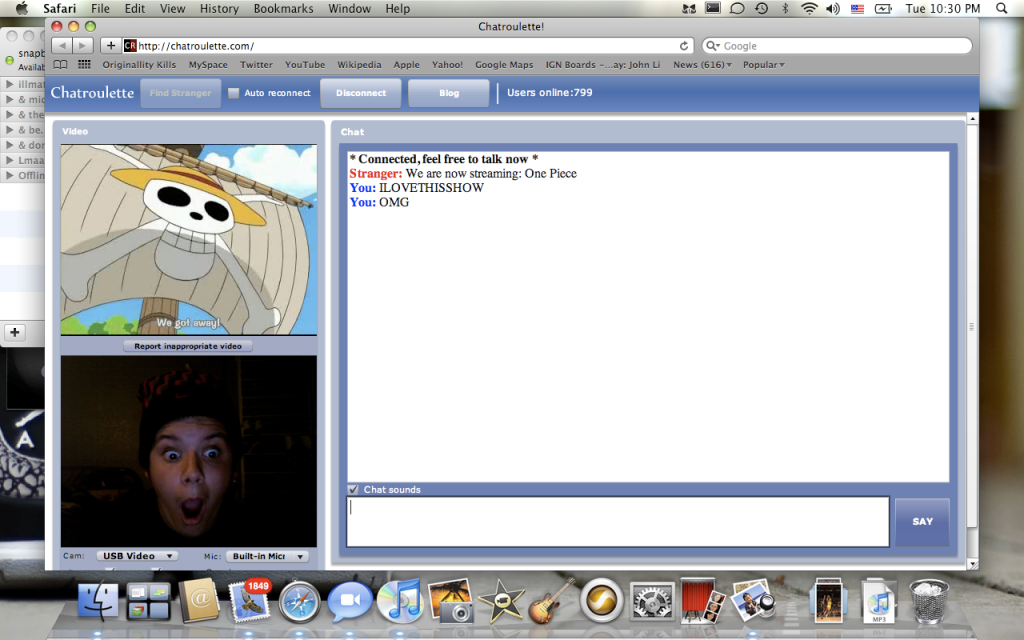Image resolution: width=1024 pixels, height=640 pixels.
Task: Launch iTunes from the Dock
Action: tap(400, 601)
